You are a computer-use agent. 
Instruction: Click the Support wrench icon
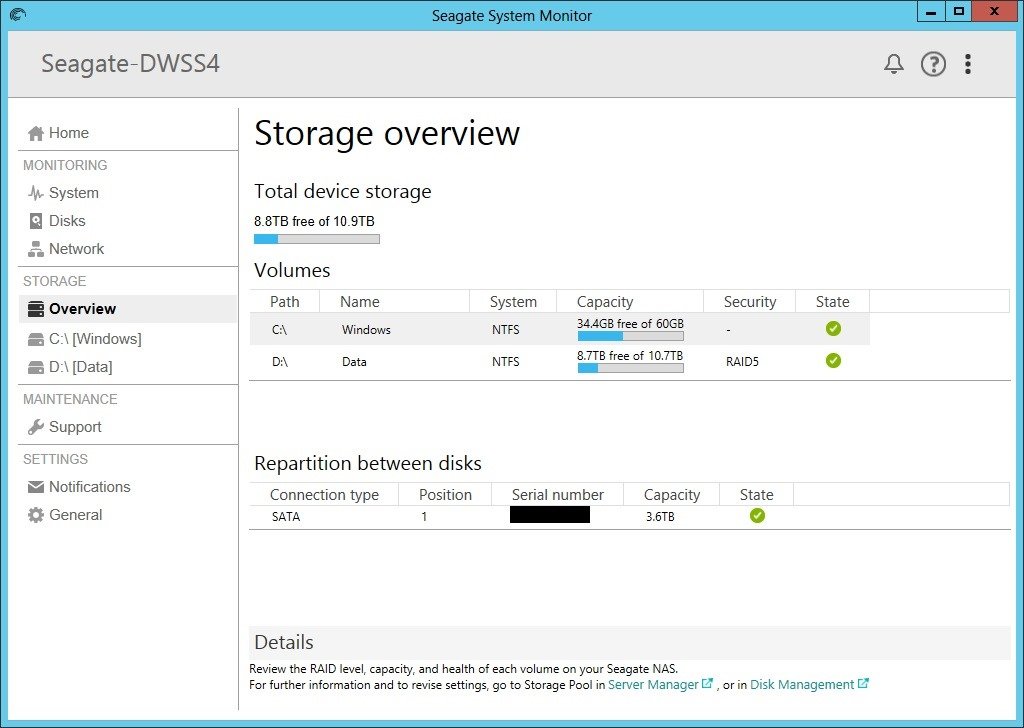36,427
